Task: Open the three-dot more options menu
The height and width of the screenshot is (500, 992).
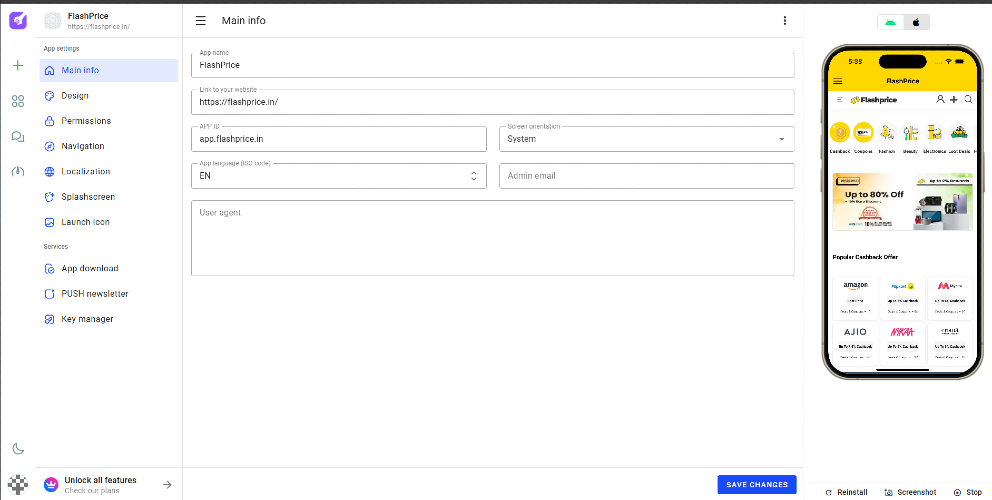Action: [x=784, y=21]
